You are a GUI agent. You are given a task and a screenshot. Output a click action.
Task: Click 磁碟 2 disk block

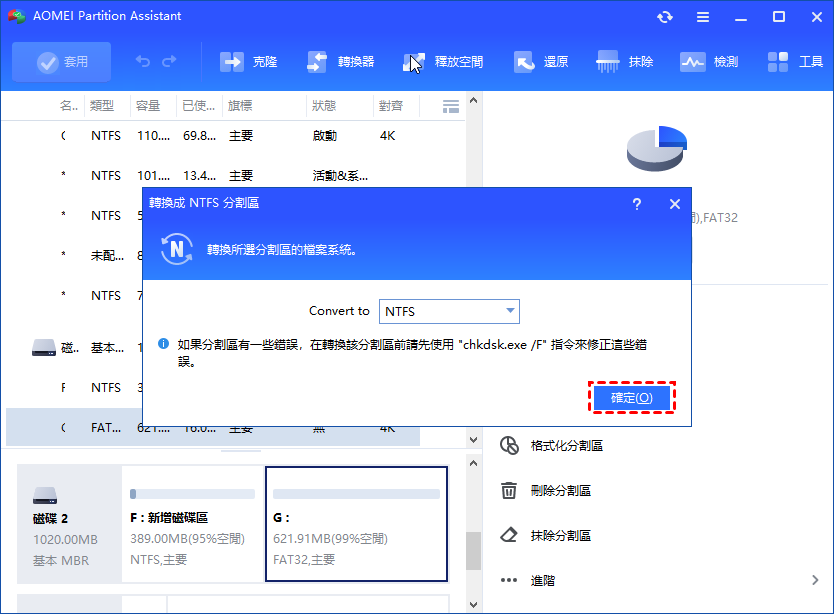(x=70, y=524)
